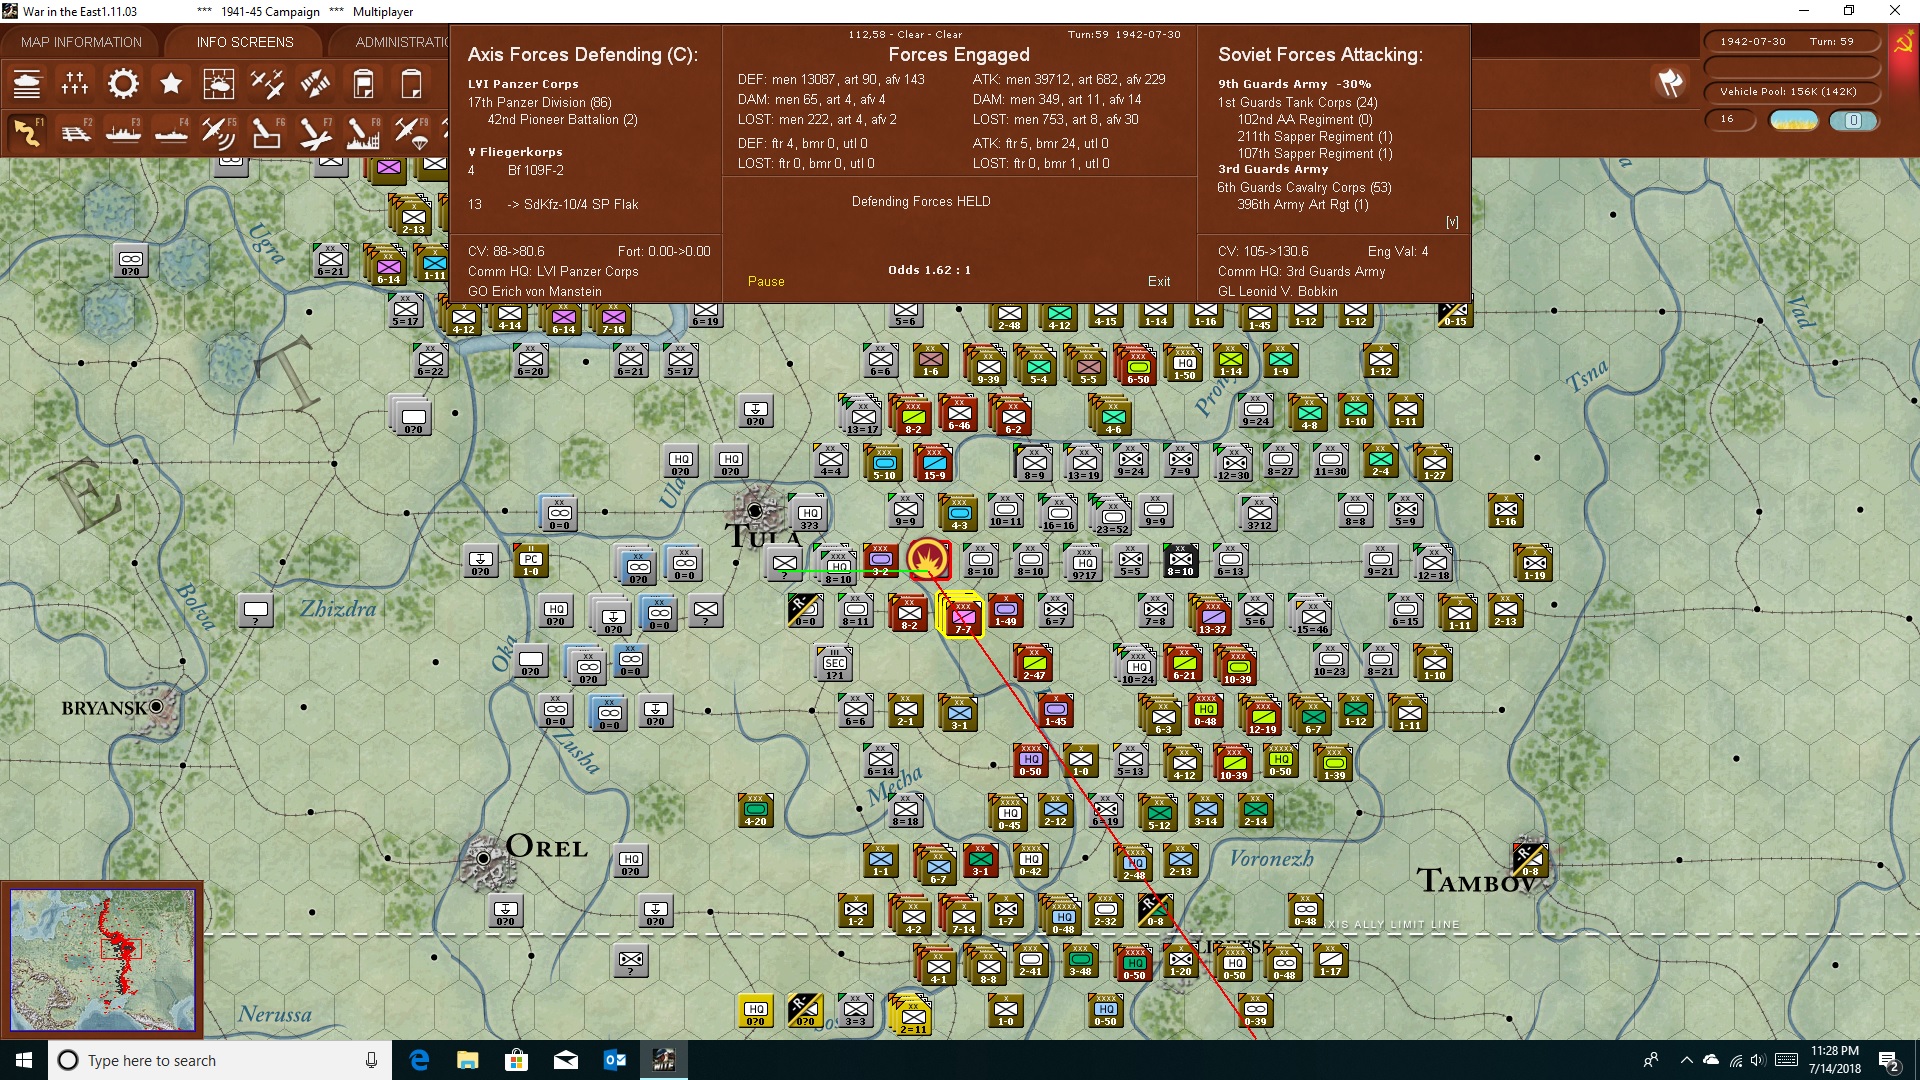This screenshot has height=1080, width=1920.
Task: Open the losses screen with cross icons
Action: 75,84
